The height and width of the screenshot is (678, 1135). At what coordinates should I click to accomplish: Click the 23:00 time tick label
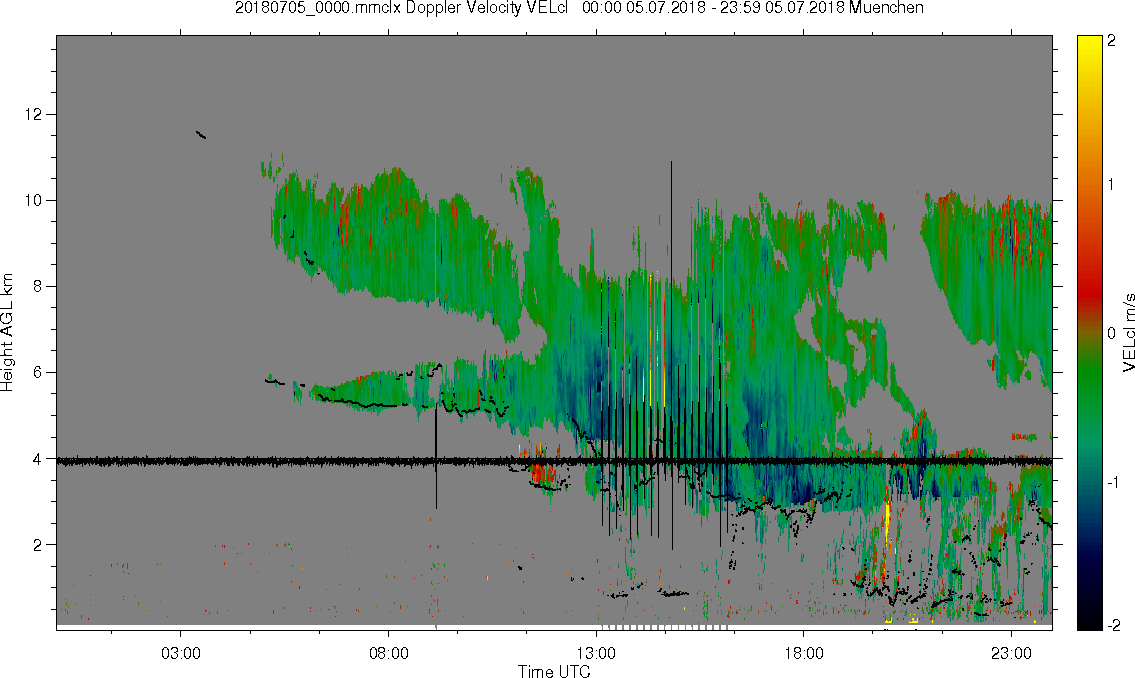point(1012,653)
